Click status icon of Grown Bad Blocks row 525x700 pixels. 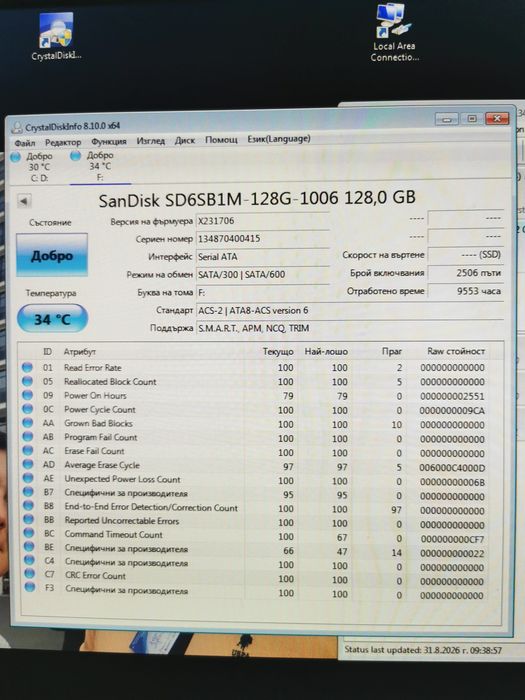tap(28, 422)
